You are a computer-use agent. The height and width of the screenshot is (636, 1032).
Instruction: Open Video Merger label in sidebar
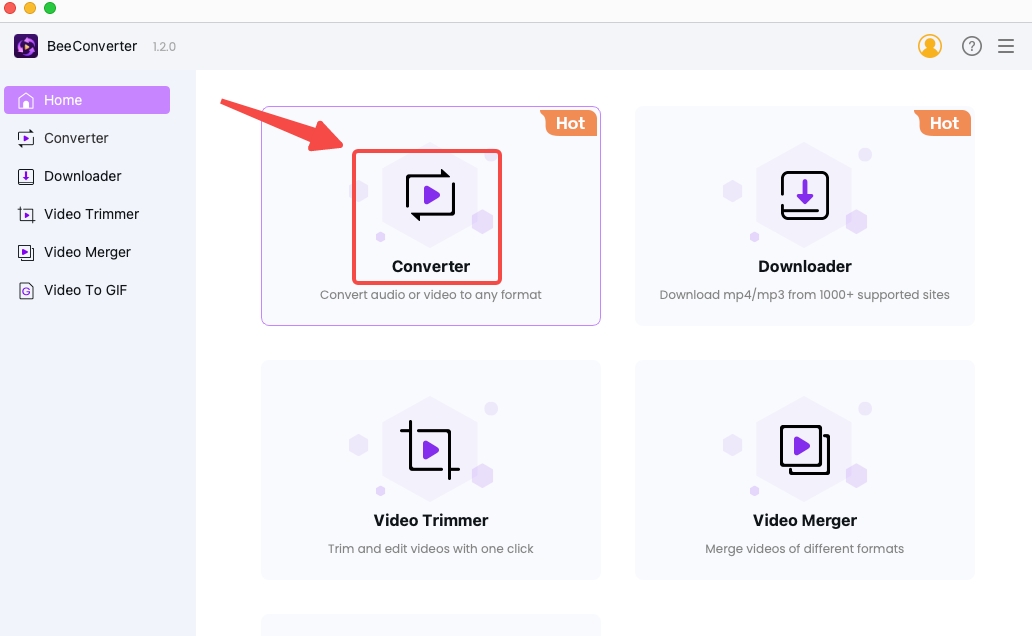point(88,253)
